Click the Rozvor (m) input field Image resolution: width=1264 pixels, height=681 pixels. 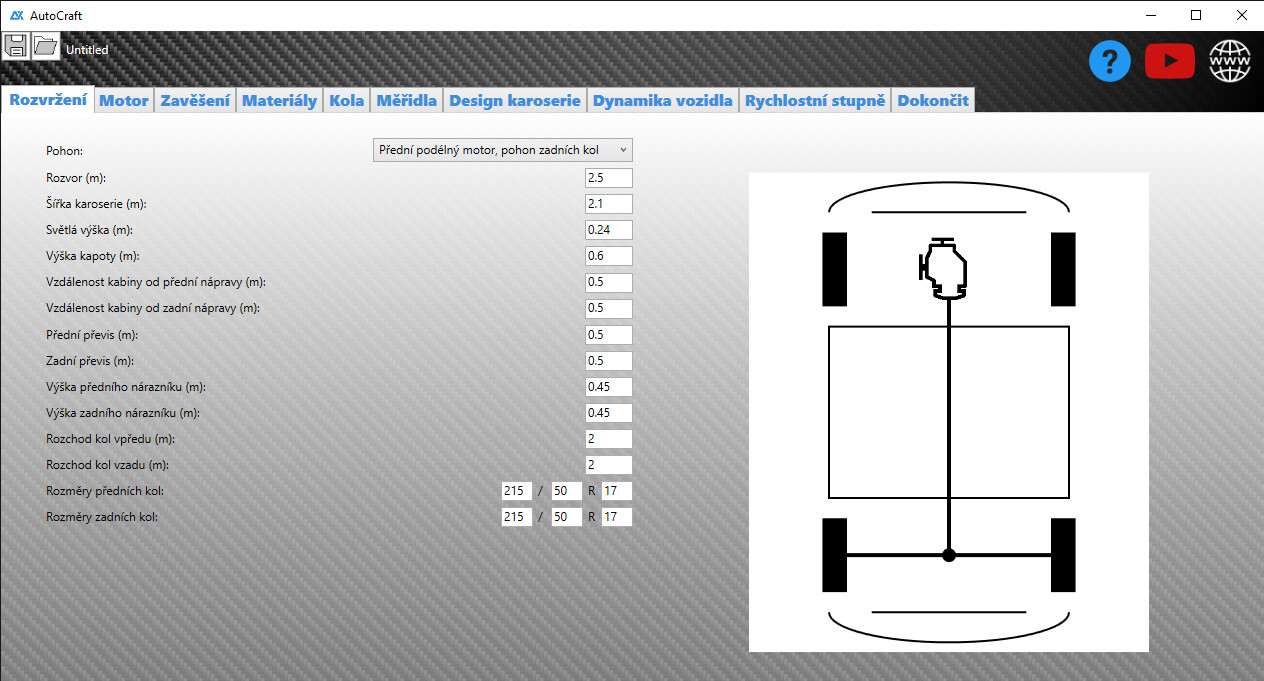[x=608, y=178]
